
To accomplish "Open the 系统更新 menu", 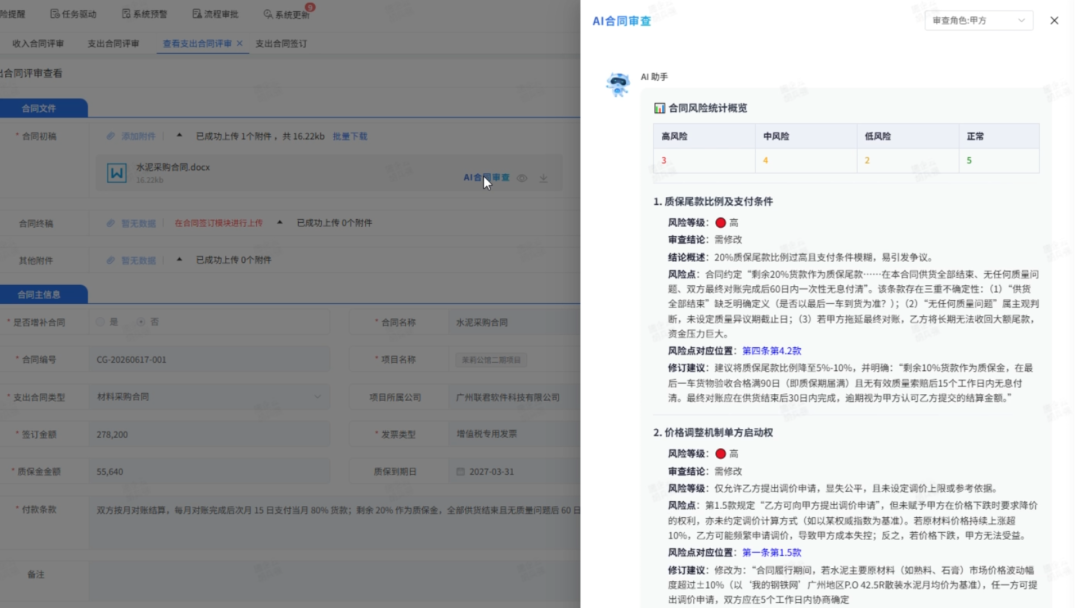I will pyautogui.click(x=287, y=14).
